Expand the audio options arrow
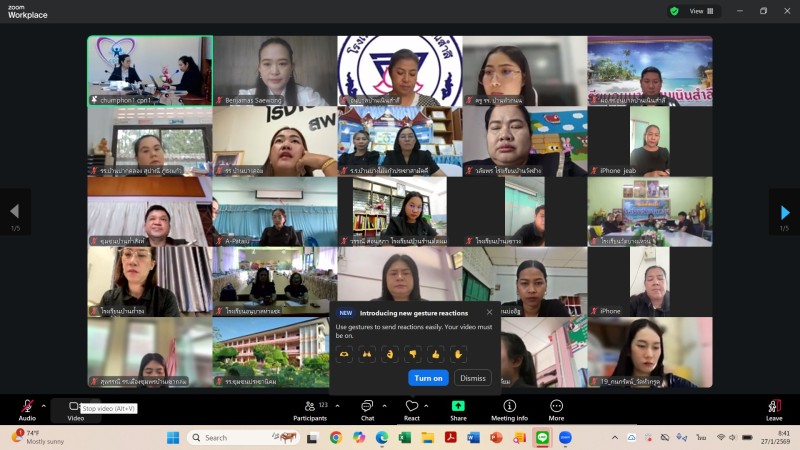 [x=44, y=405]
